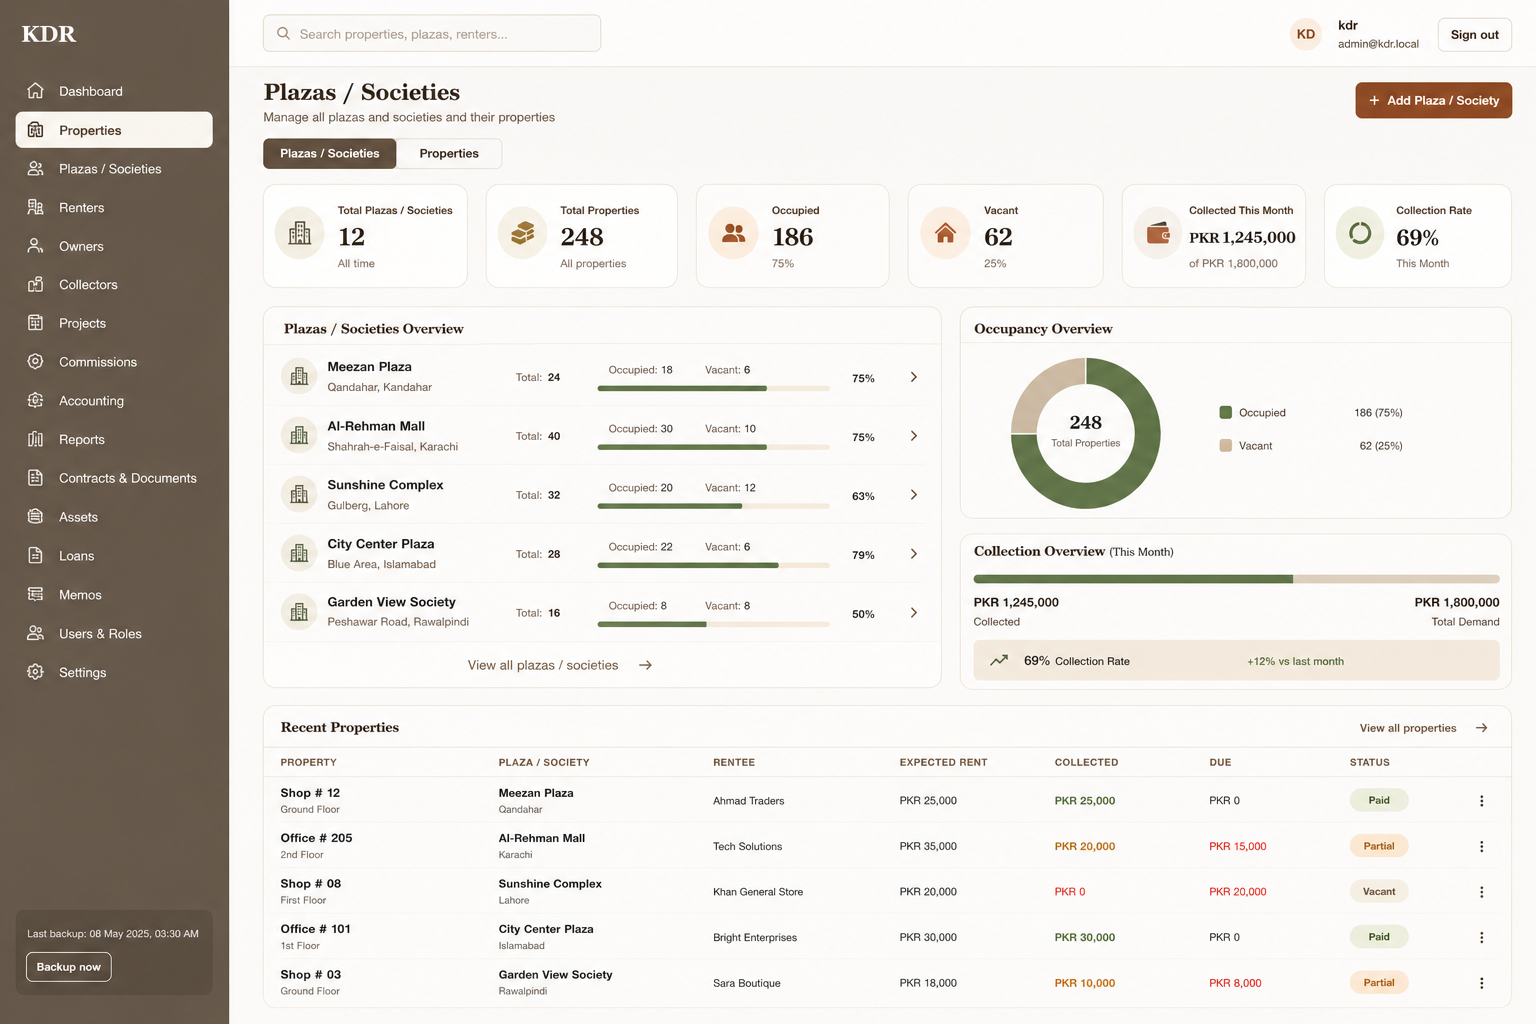Screen dimensions: 1536x1024
Task: Open the Assets sidebar icon
Action: pyautogui.click(x=36, y=517)
